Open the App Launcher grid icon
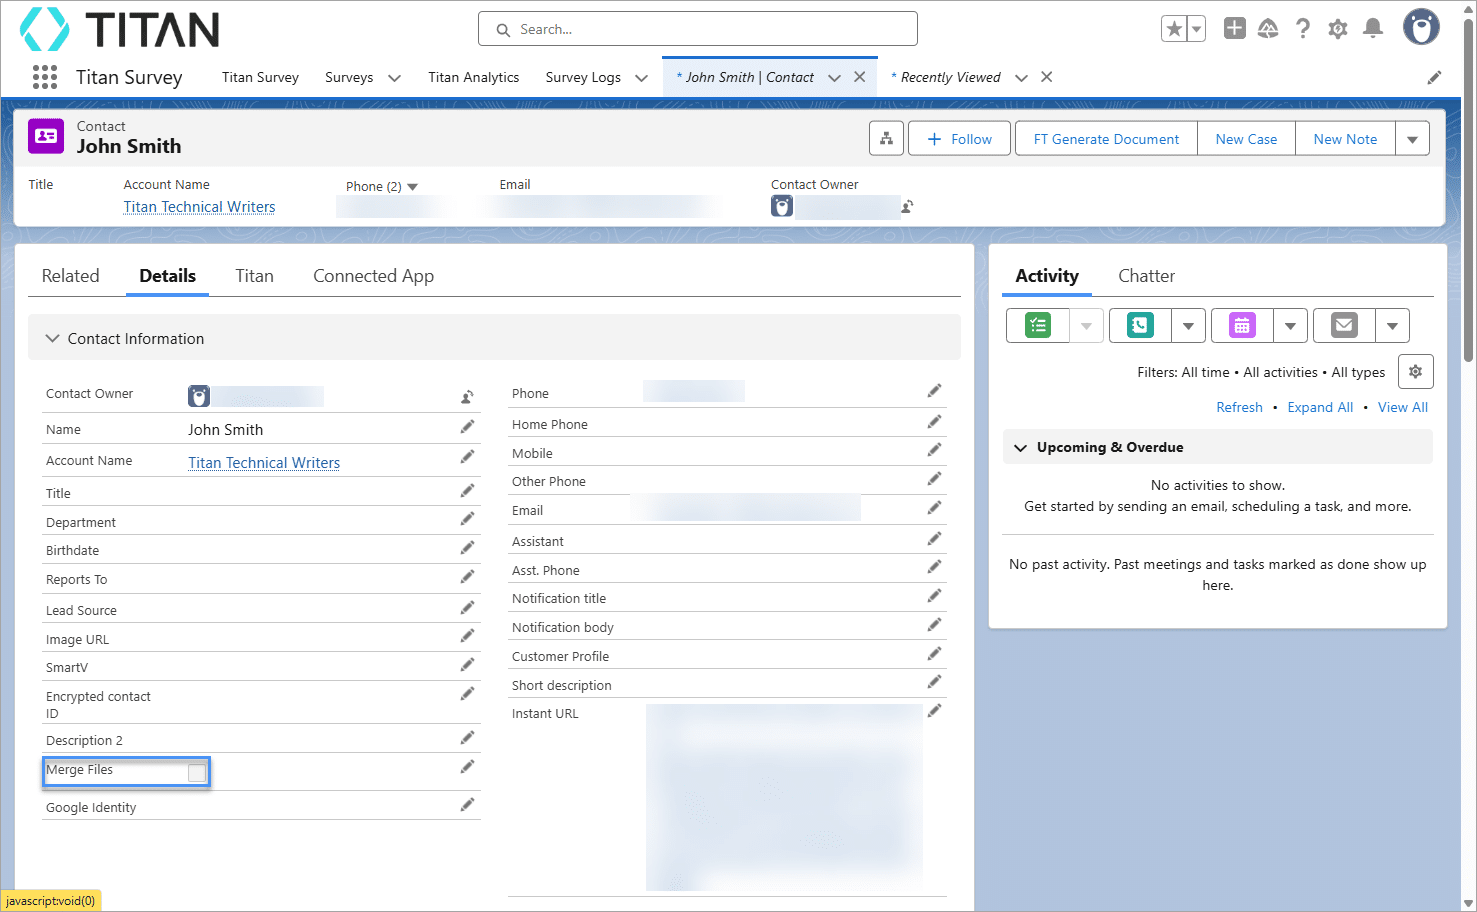 (45, 77)
